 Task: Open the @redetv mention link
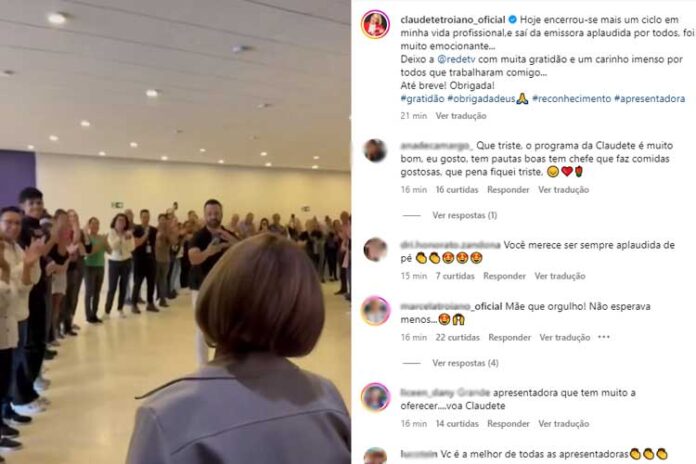click(456, 59)
